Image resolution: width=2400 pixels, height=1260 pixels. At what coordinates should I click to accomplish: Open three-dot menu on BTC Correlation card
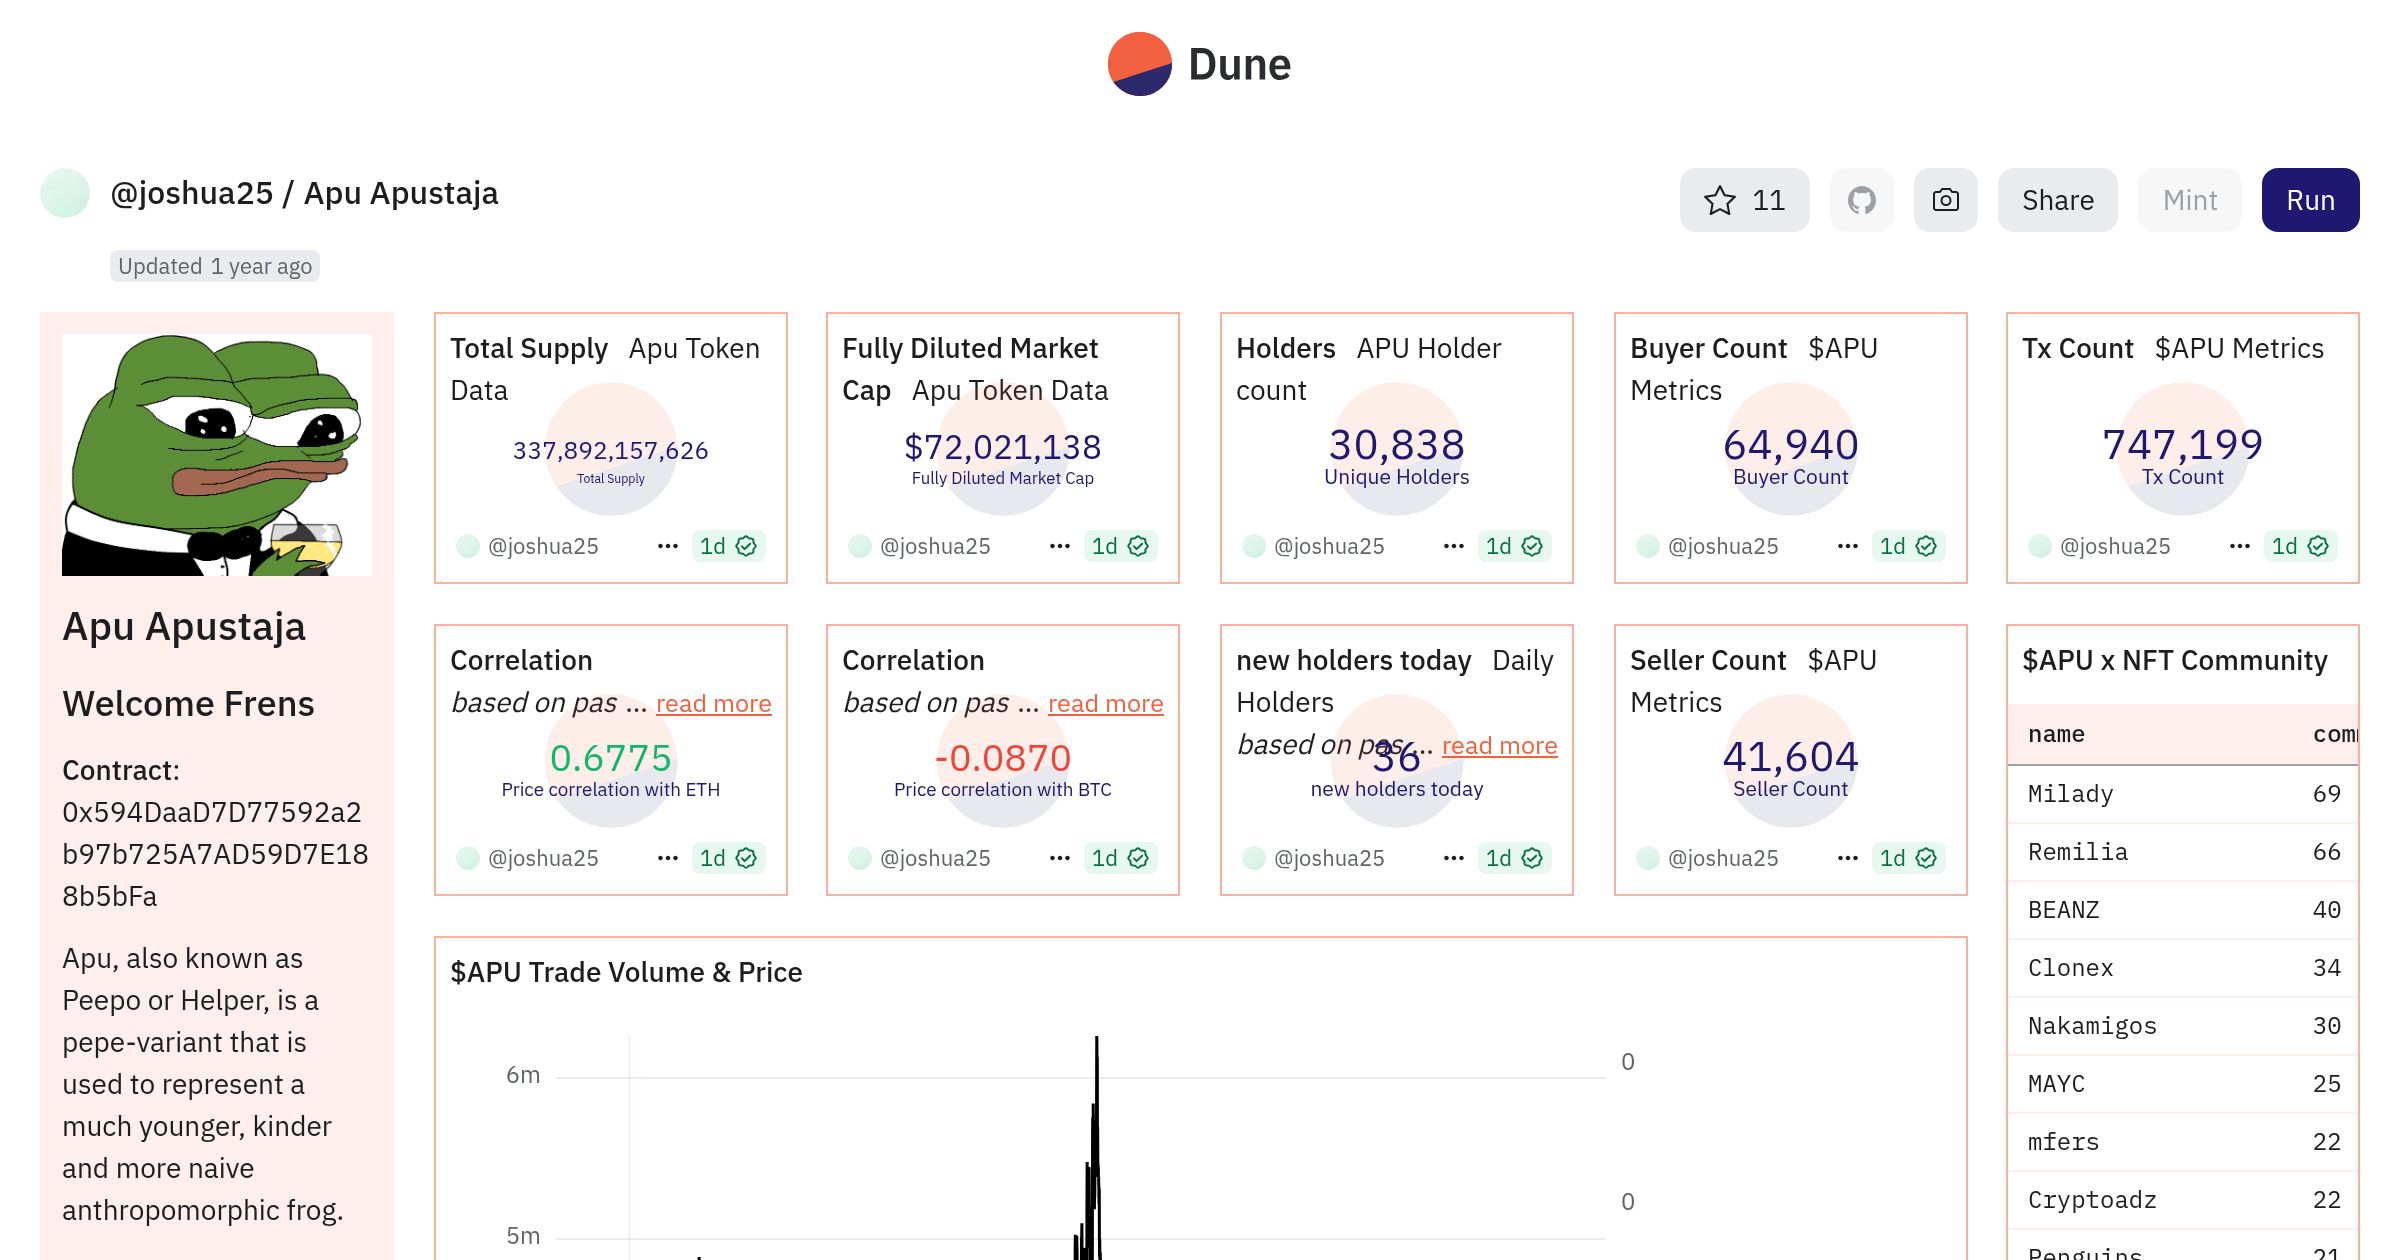pyautogui.click(x=1059, y=858)
